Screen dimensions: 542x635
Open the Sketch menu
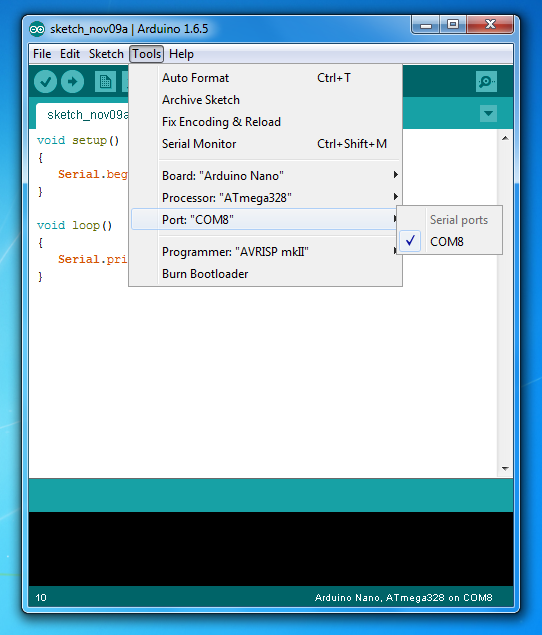pos(106,54)
